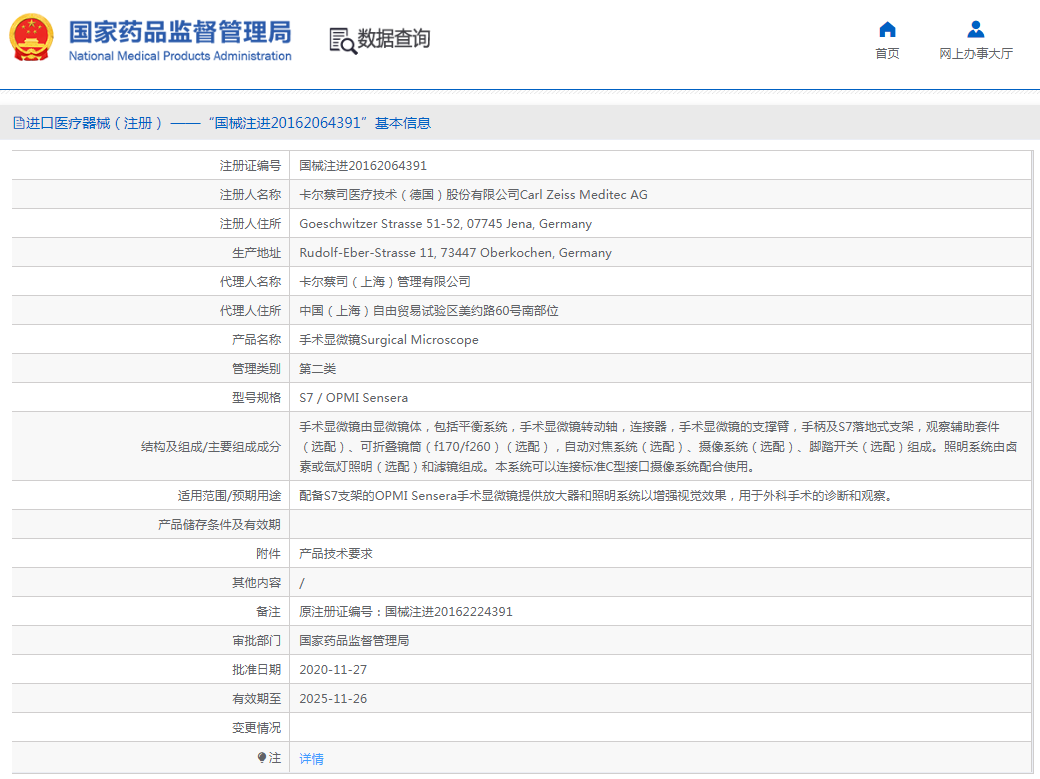The image size is (1040, 779).
Task: Click the 其他内容 row label
Action: pos(256,583)
